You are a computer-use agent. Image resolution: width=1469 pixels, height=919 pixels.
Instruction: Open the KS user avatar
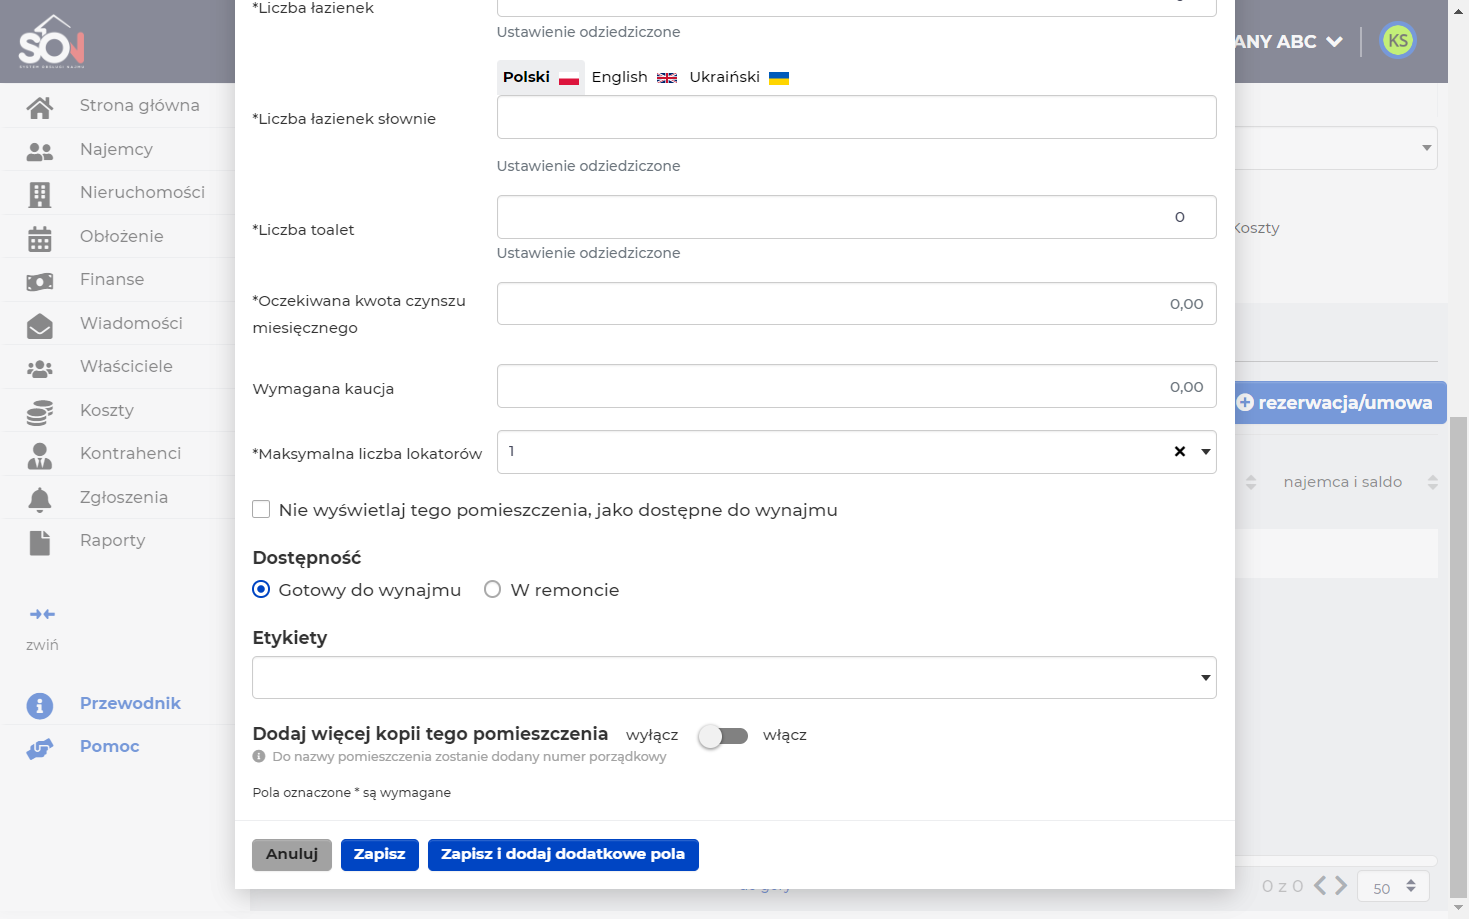coord(1398,41)
